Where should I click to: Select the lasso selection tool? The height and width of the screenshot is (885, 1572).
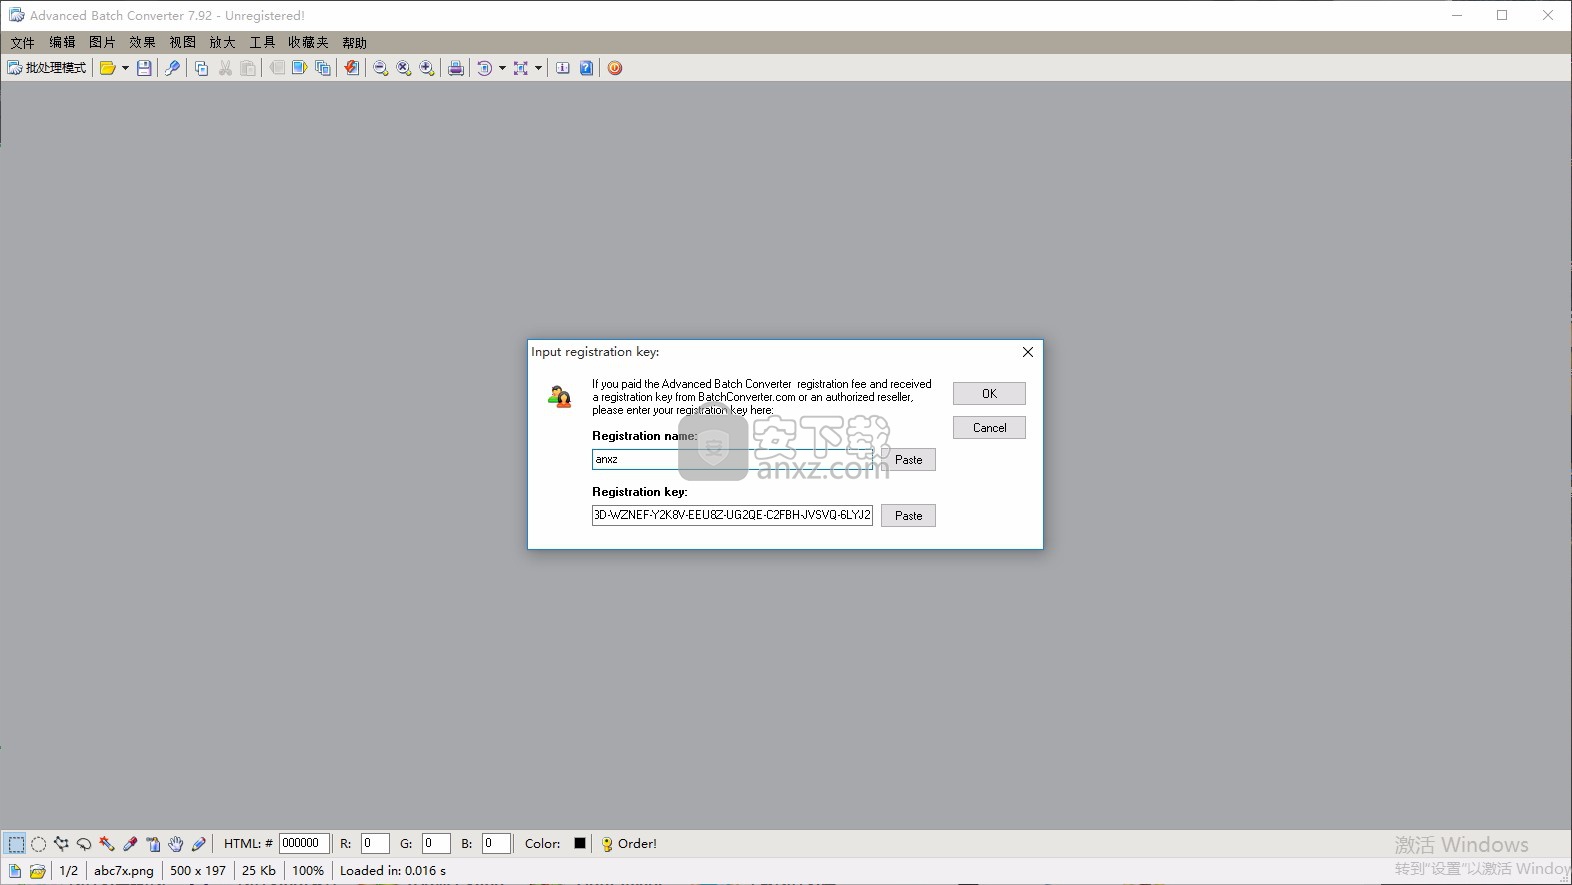pyautogui.click(x=84, y=844)
